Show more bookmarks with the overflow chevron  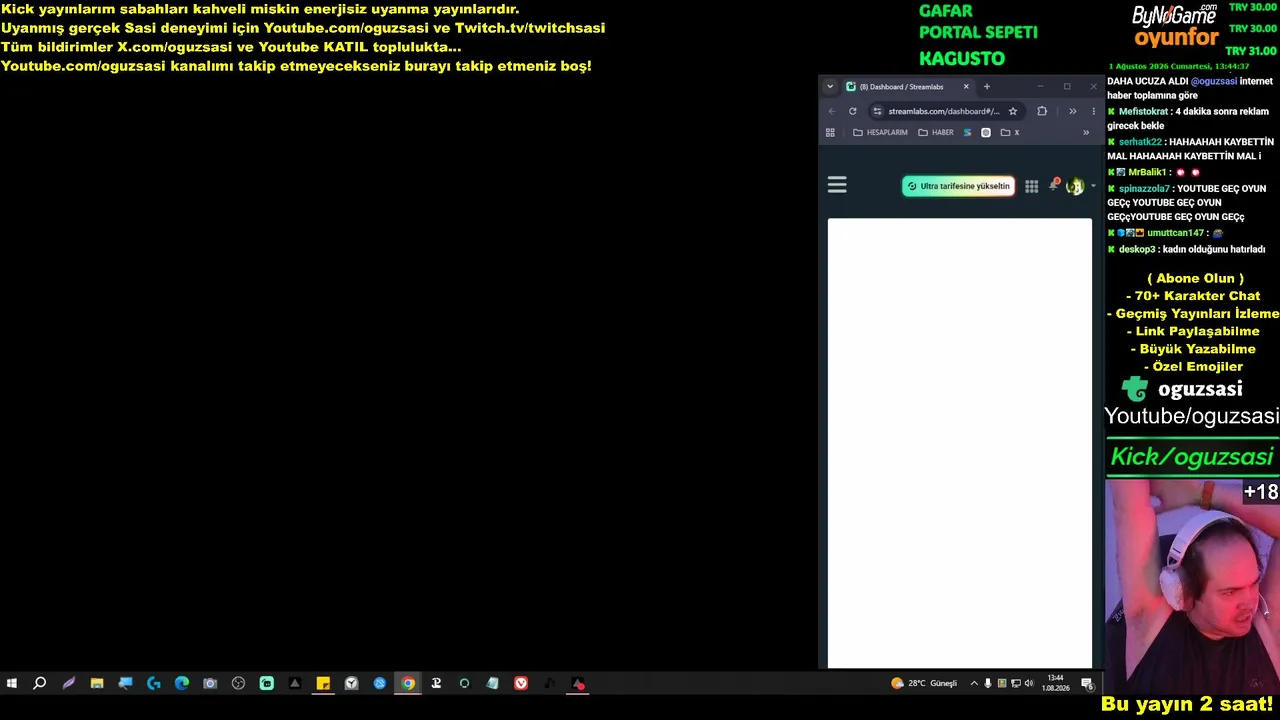pos(1086,132)
